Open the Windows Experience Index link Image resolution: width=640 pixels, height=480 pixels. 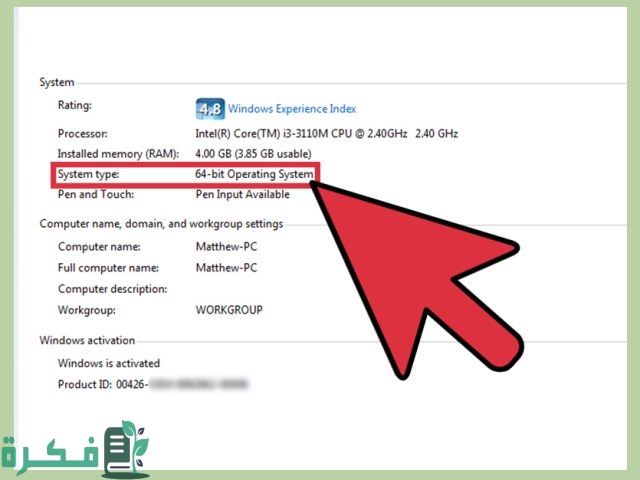click(292, 109)
